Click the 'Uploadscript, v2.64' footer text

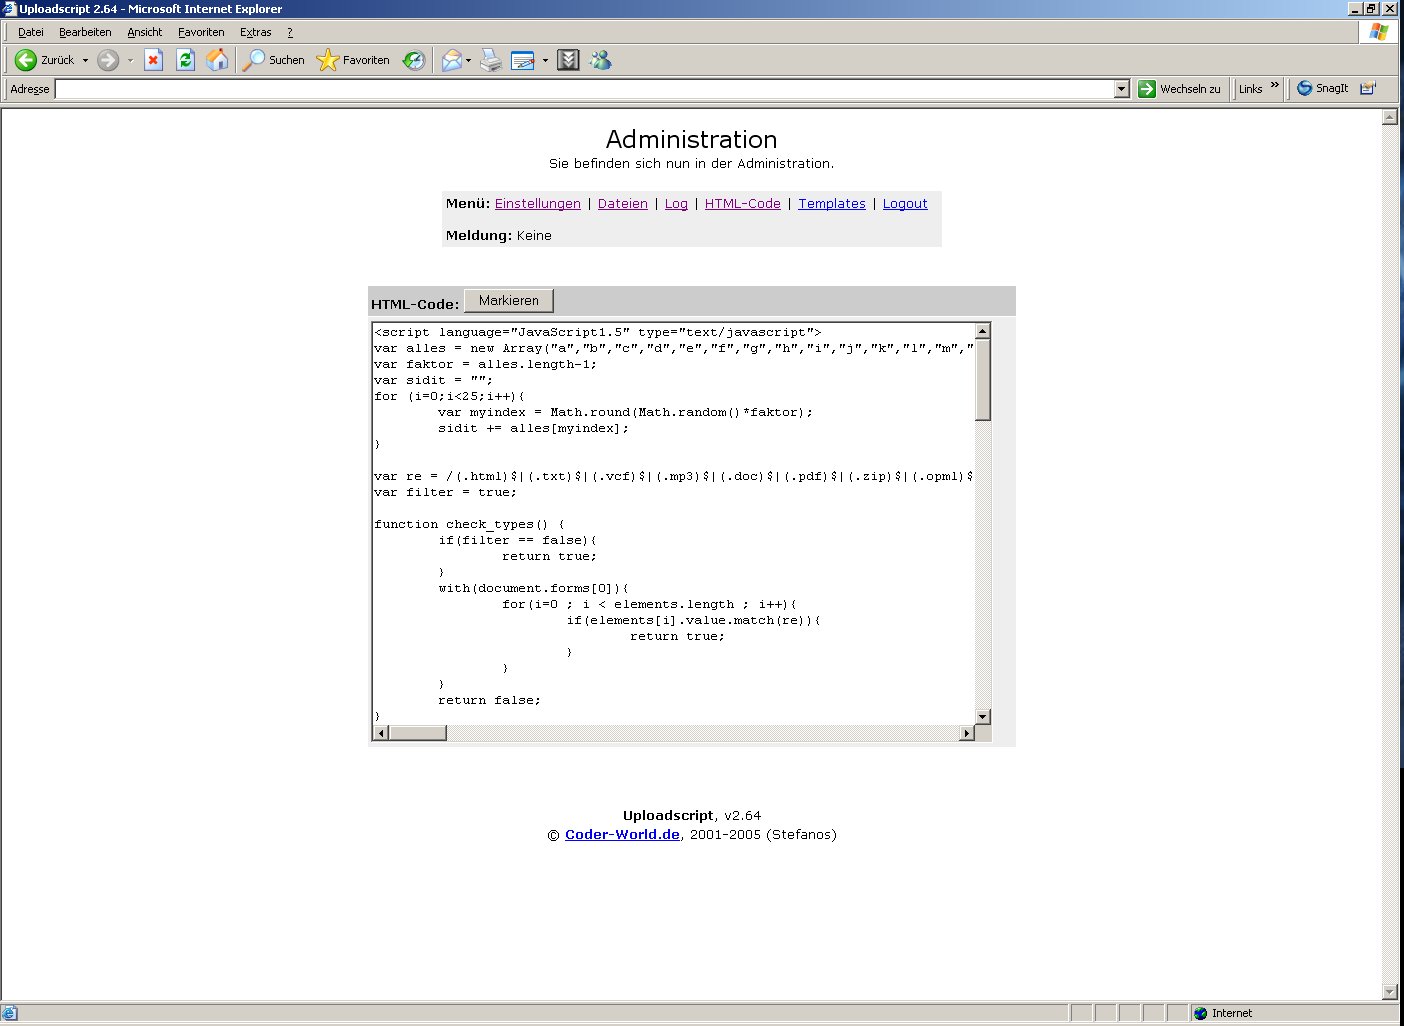tap(692, 815)
